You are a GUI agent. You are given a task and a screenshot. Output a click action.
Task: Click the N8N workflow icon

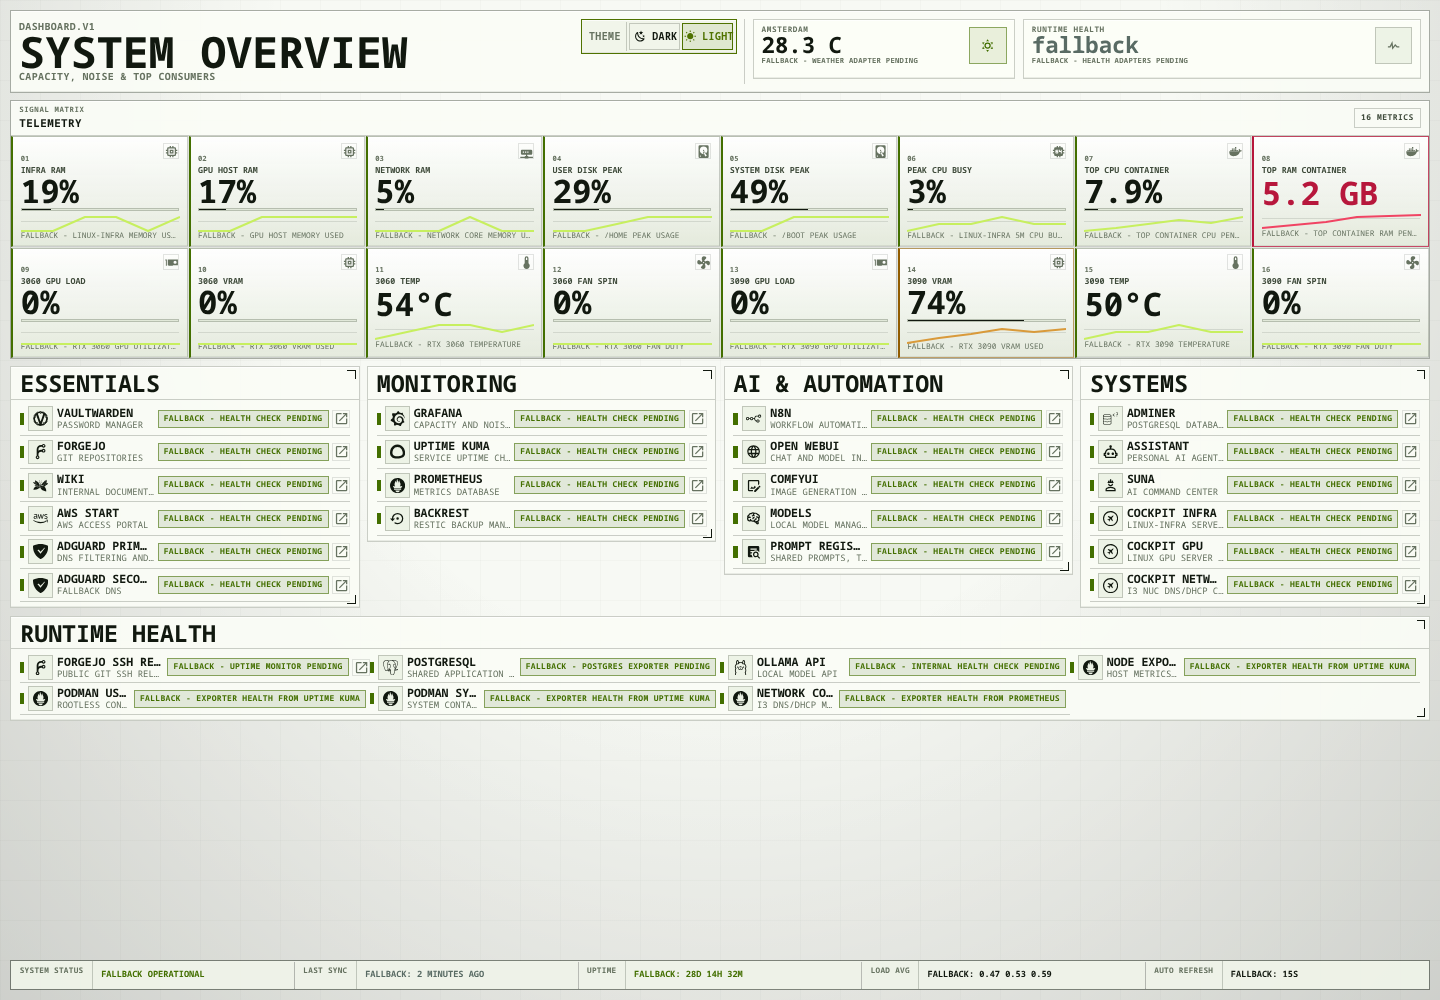coord(753,419)
